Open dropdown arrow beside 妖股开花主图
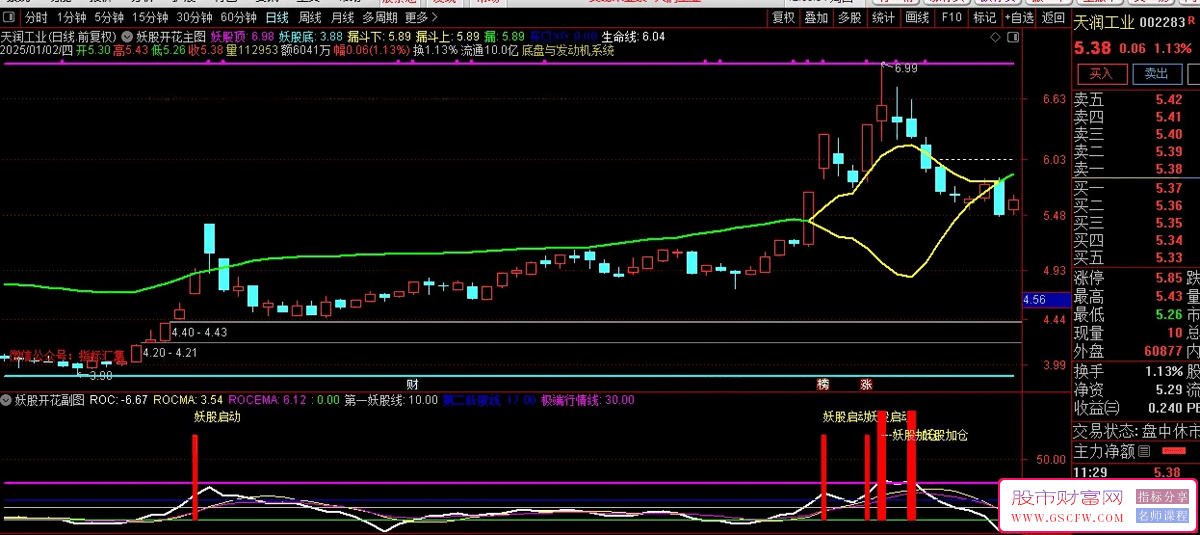This screenshot has height=535, width=1200. coord(128,36)
